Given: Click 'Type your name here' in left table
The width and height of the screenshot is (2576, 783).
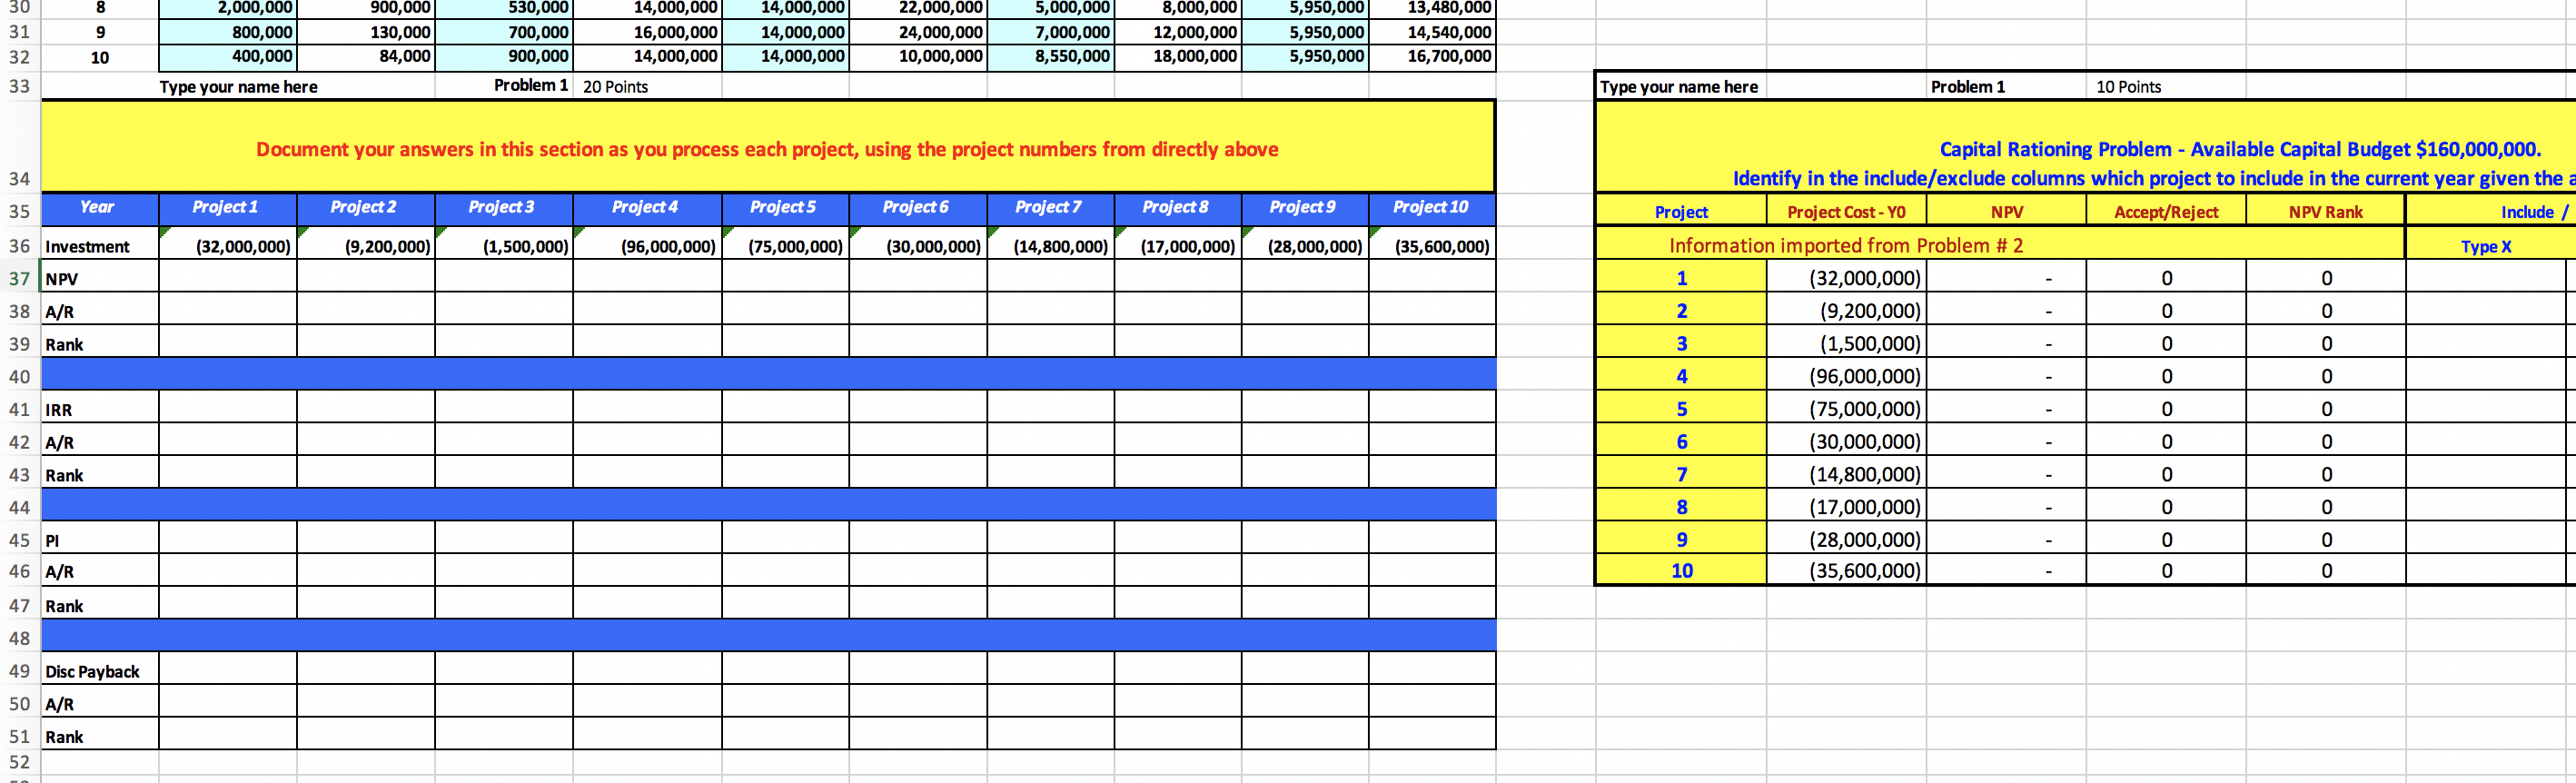Looking at the screenshot, I should 238,87.
